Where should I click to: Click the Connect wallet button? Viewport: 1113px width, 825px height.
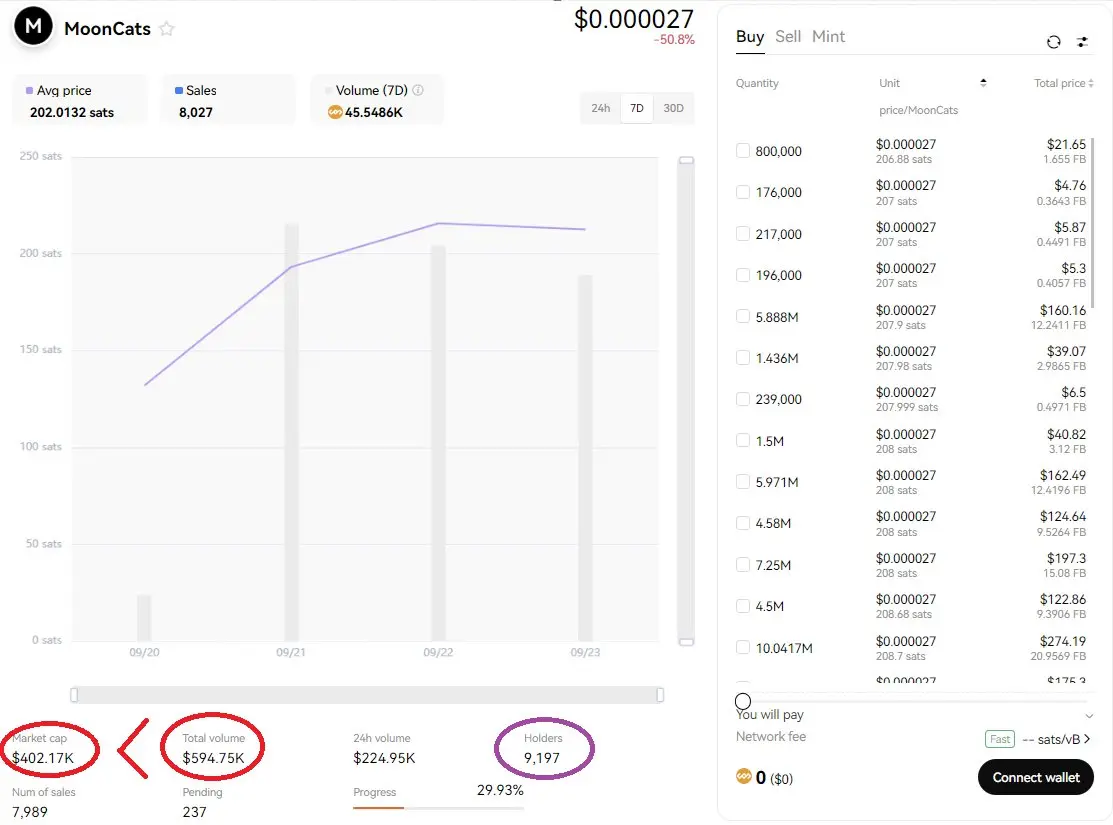coord(1036,777)
